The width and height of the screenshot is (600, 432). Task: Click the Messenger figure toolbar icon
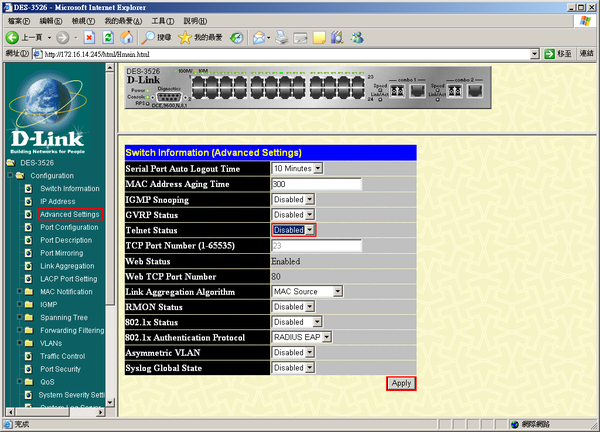click(x=357, y=37)
